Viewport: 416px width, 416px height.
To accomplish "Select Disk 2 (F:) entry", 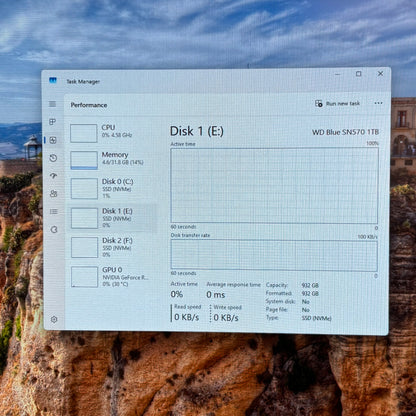I will coord(112,247).
